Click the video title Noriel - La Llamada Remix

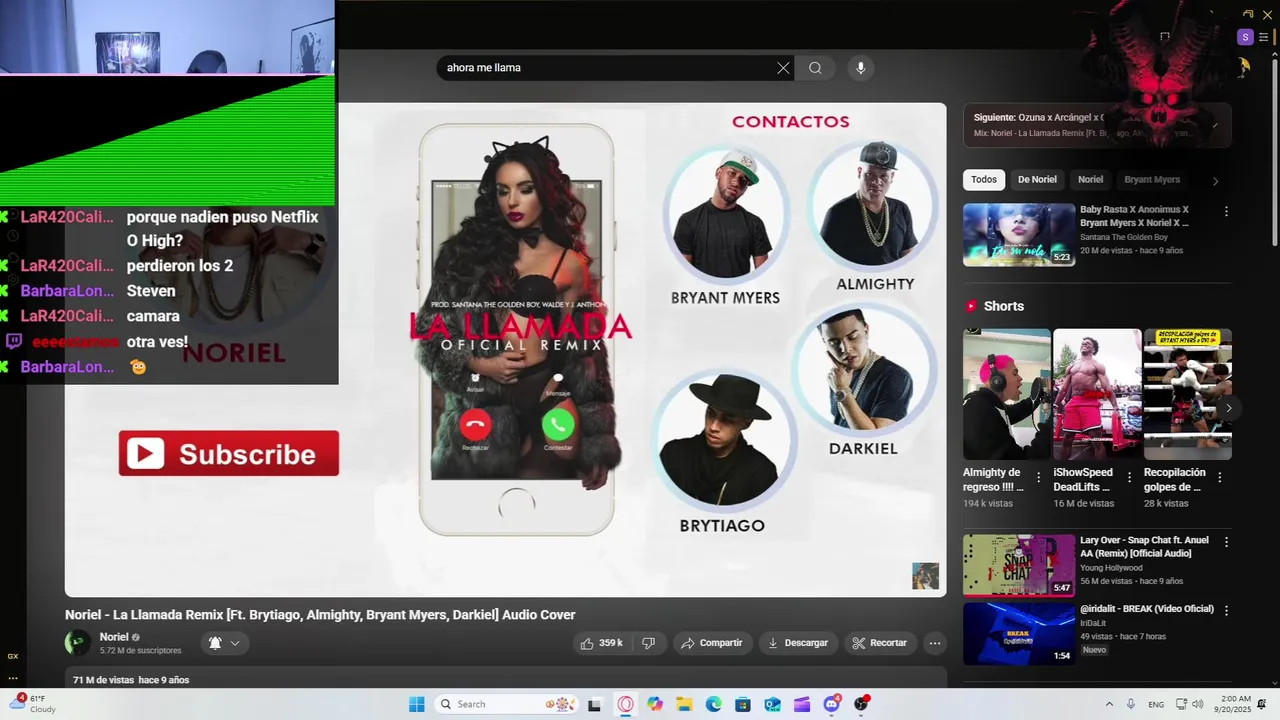(x=320, y=615)
